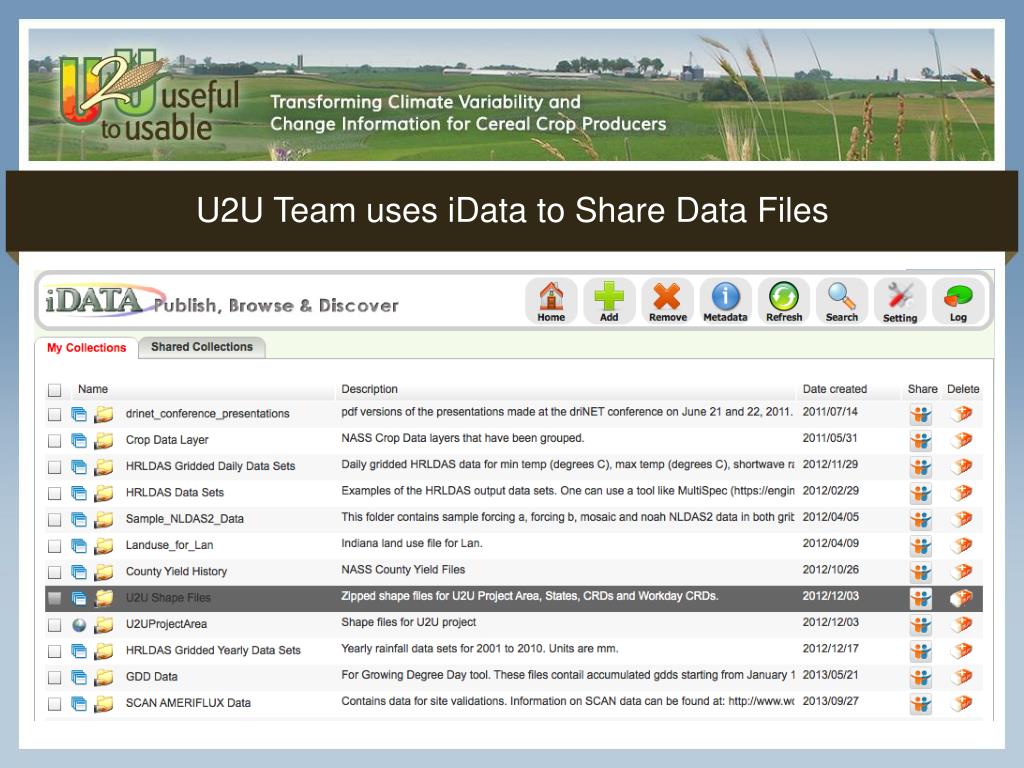This screenshot has height=768, width=1024.
Task: Switch to the My Collections tab
Action: [86, 347]
